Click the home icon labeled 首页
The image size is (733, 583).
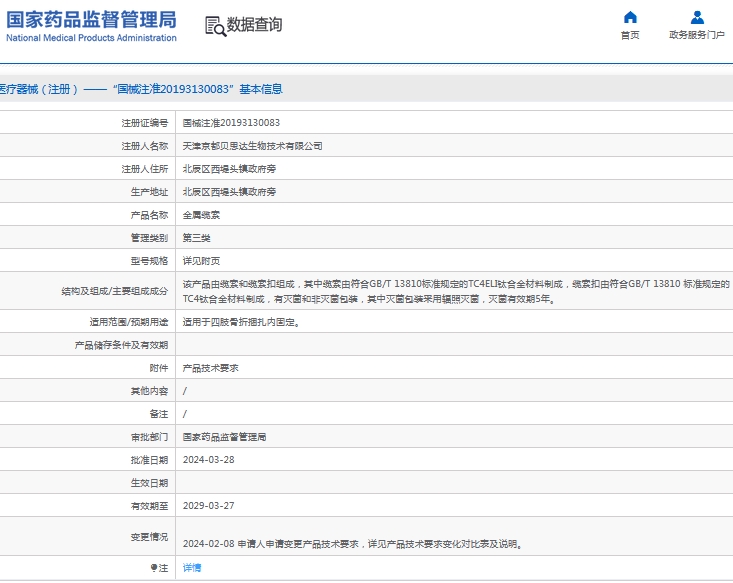(630, 17)
